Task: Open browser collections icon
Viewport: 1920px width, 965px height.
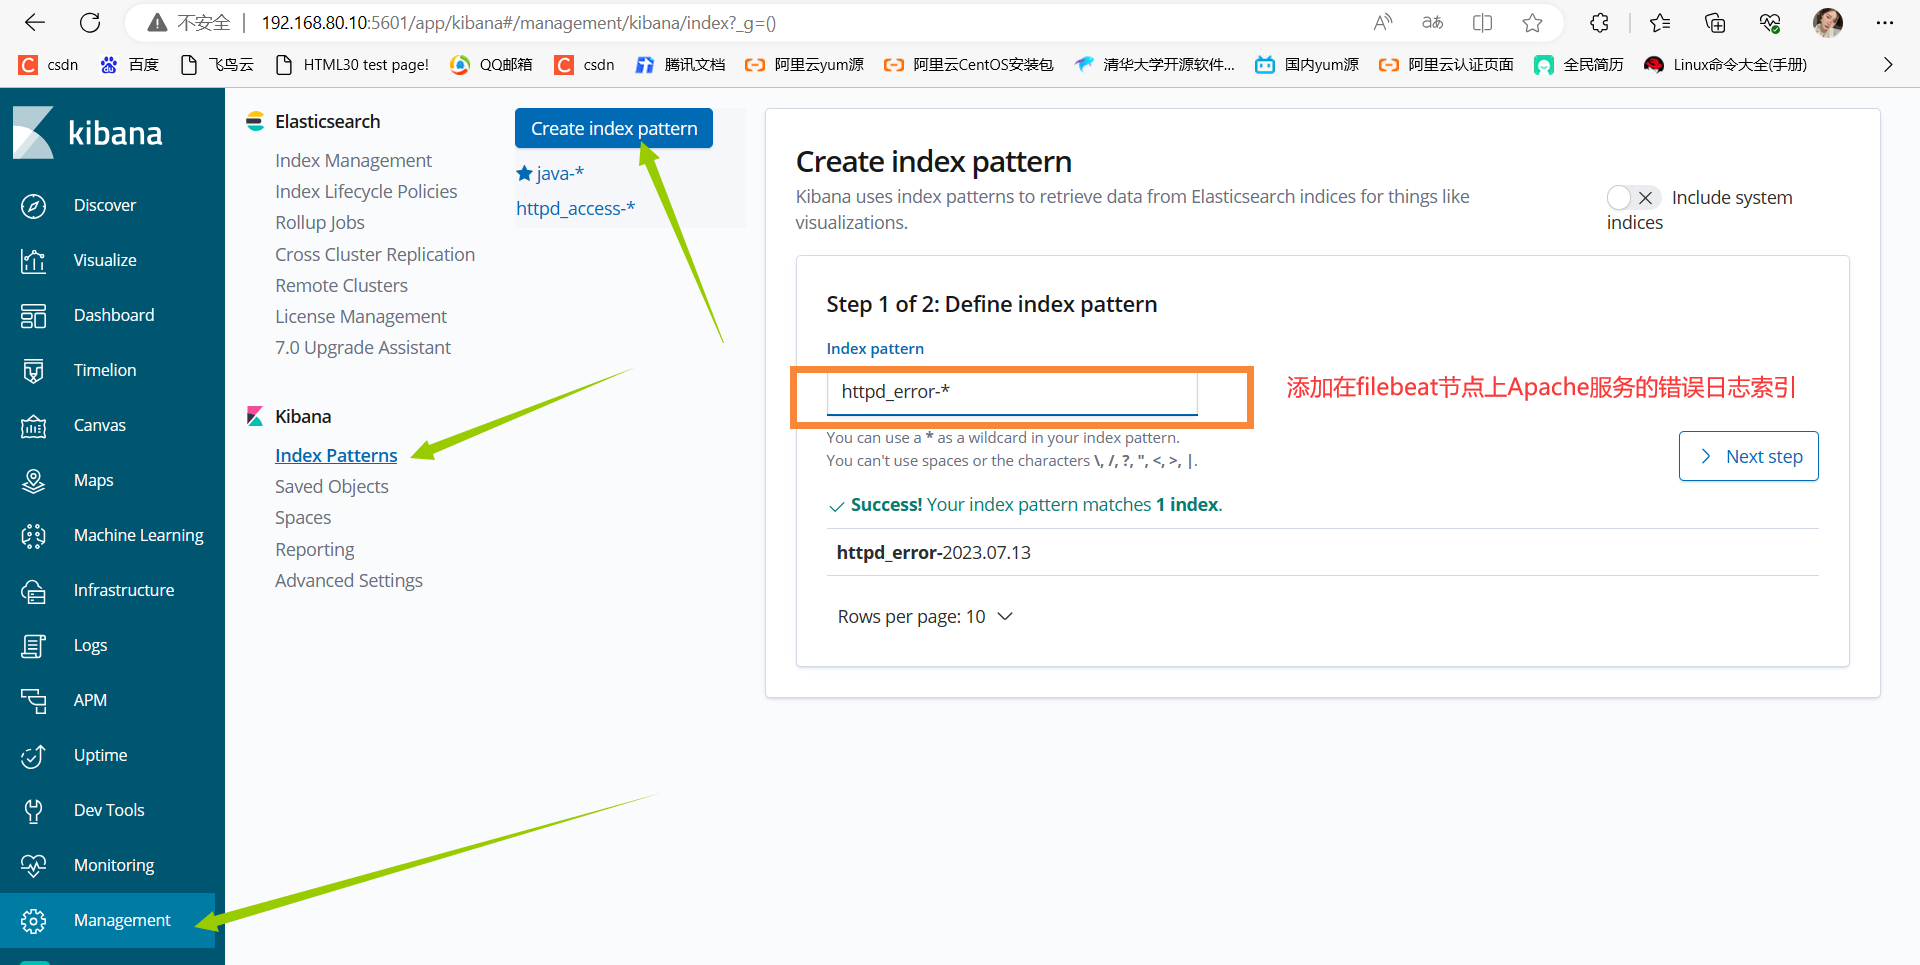Action: tap(1715, 23)
